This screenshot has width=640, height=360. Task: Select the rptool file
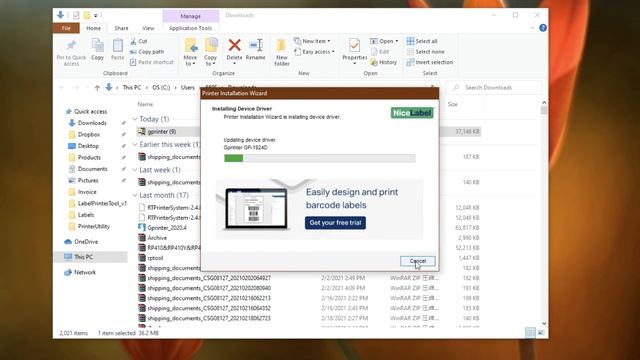tap(155, 258)
